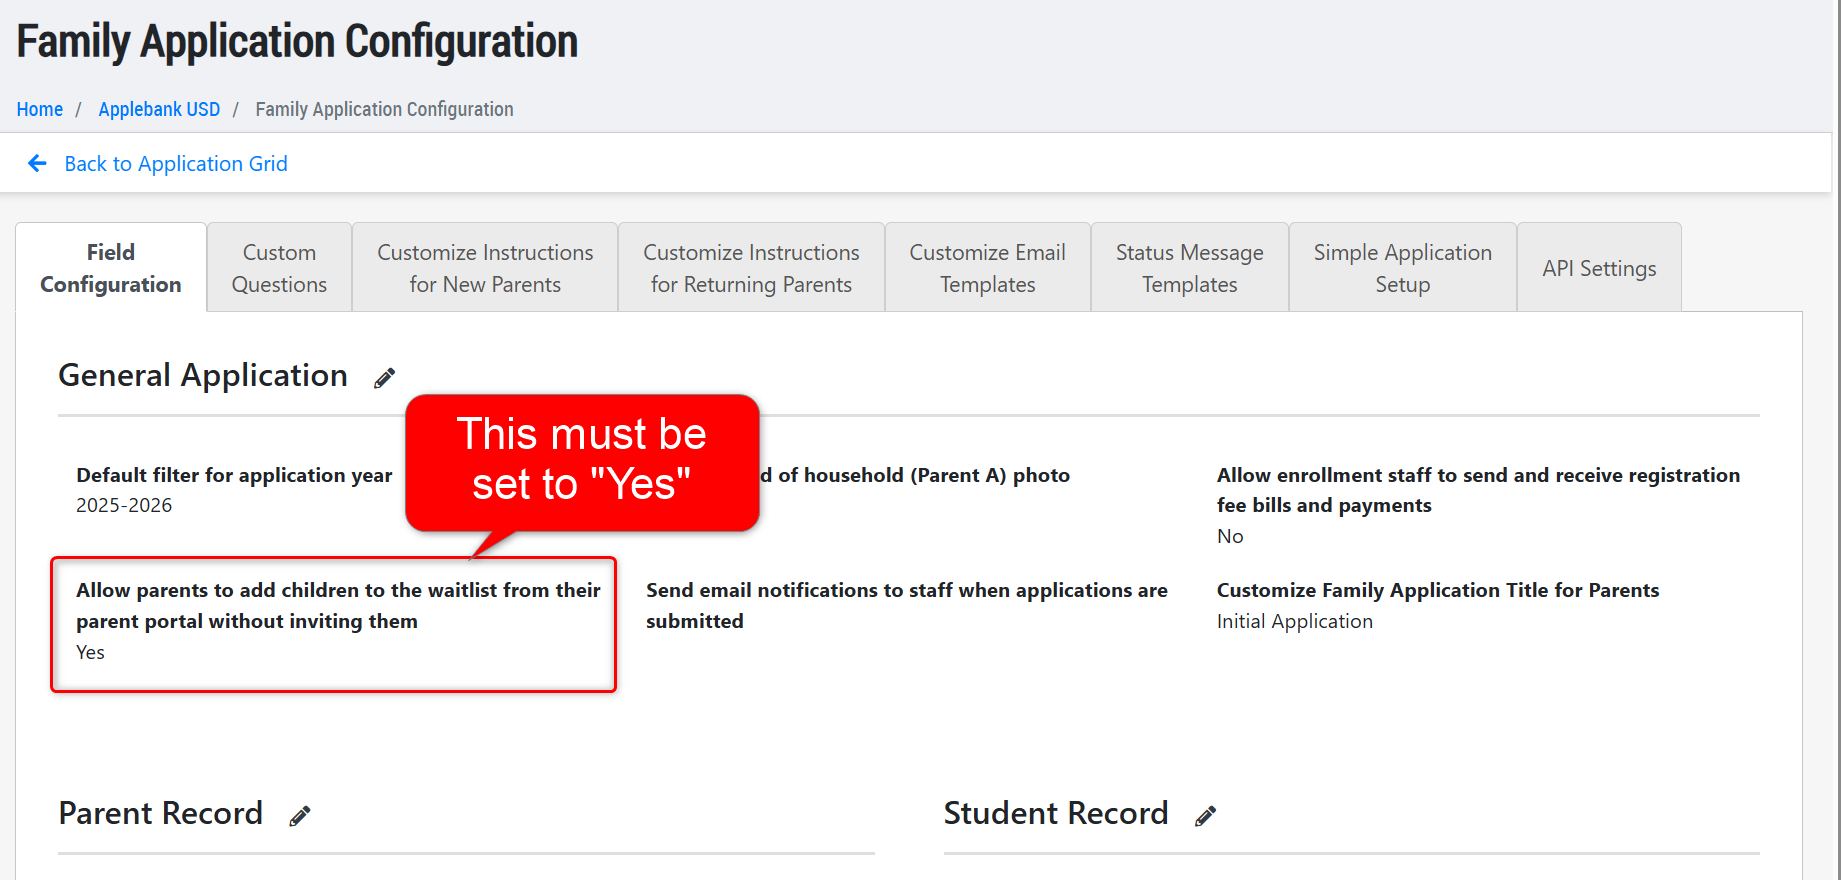Edit General Application section via pencil icon
1841x880 pixels.
(x=384, y=378)
